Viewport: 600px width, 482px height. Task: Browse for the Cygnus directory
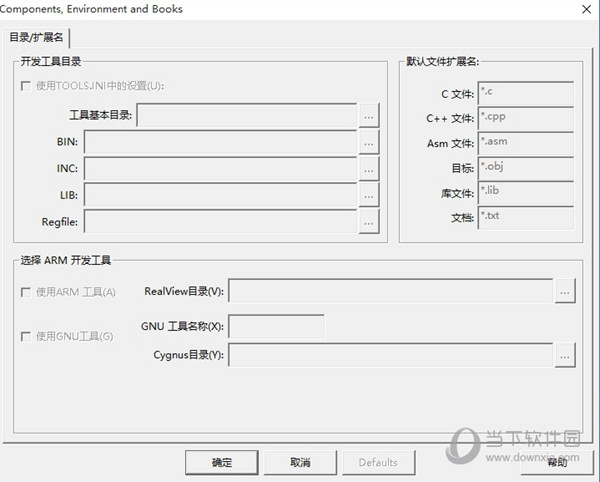[565, 355]
